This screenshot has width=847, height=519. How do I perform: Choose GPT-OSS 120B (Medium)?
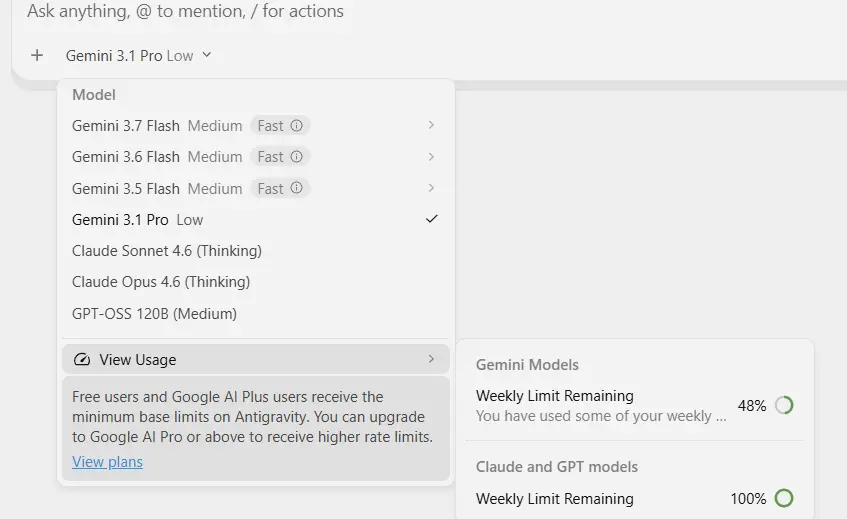click(256, 313)
